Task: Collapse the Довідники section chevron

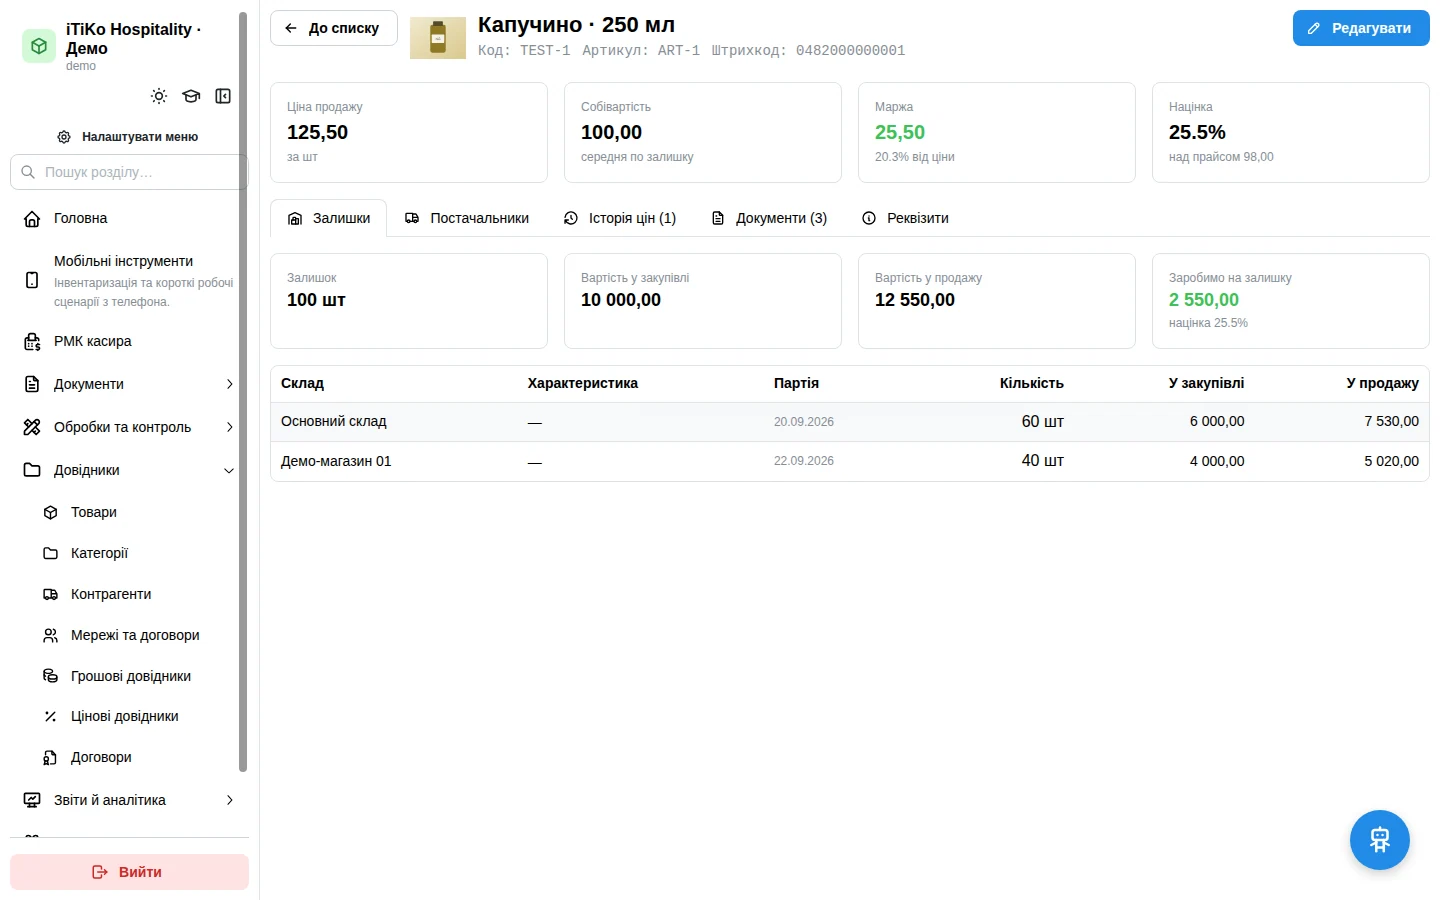Action: (x=229, y=470)
